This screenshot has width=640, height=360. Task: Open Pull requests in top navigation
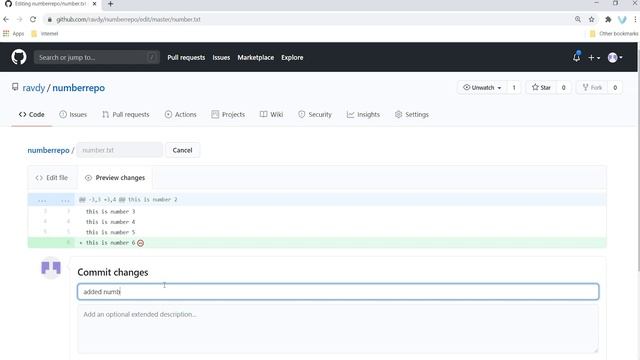coord(186,58)
